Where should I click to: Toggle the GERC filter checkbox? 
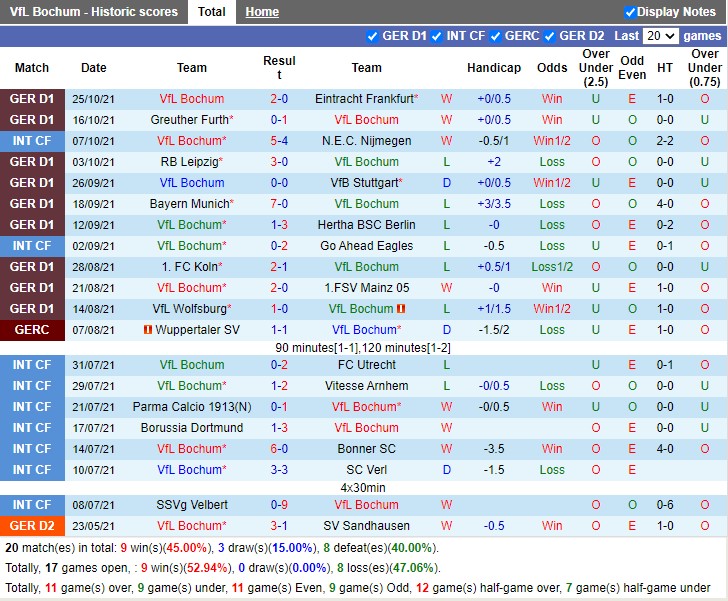coord(495,36)
